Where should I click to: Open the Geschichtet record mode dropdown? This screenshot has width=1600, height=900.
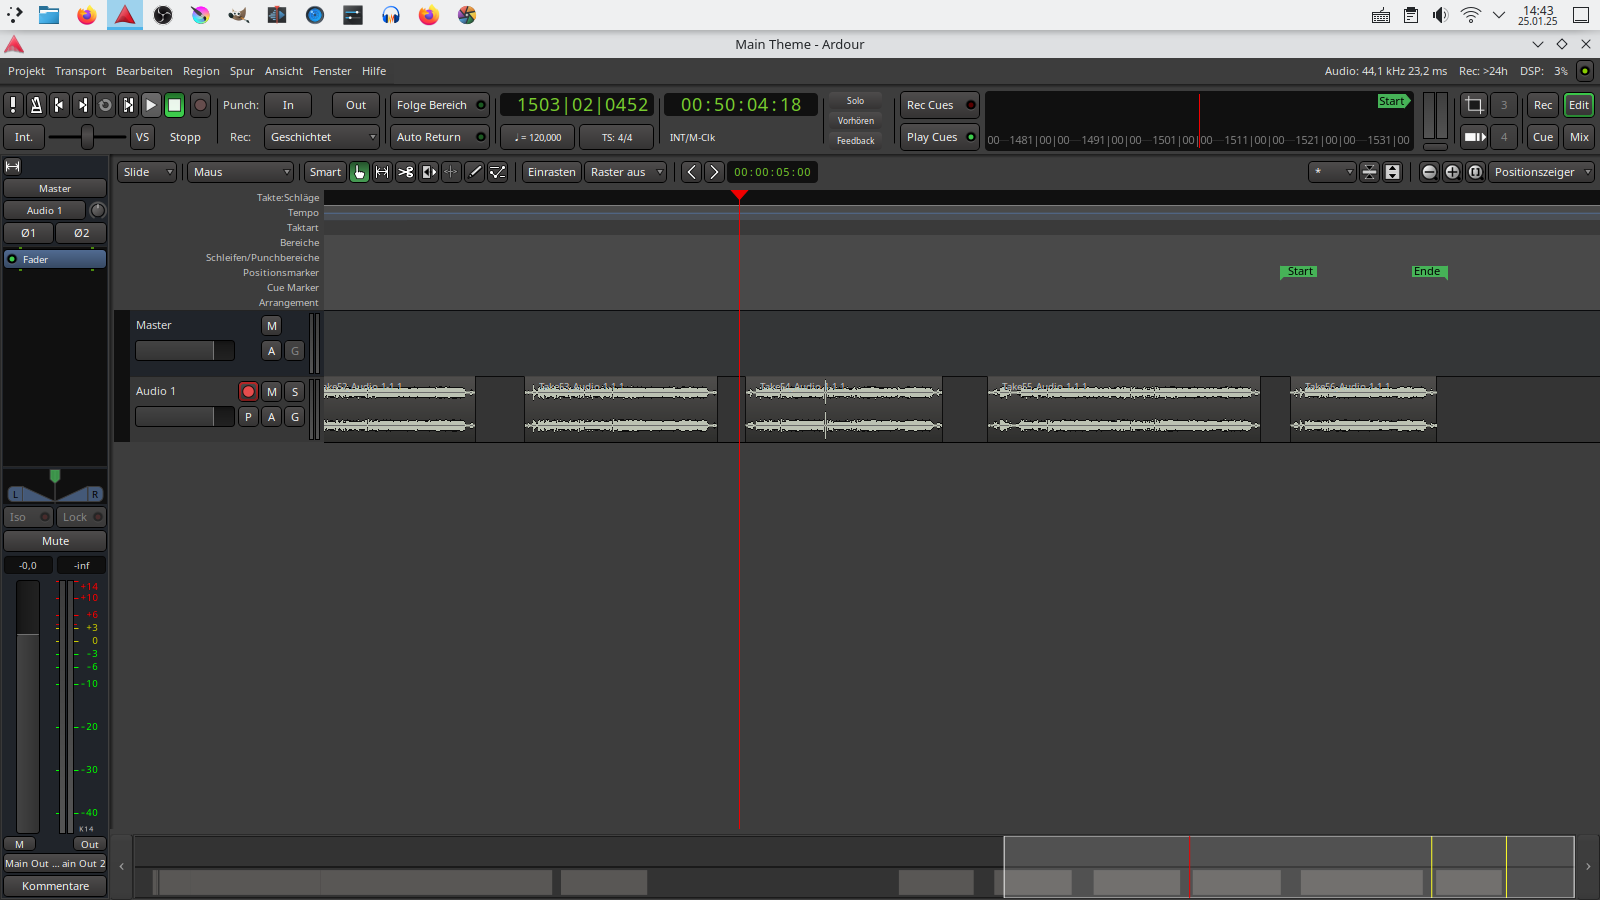[x=322, y=137]
